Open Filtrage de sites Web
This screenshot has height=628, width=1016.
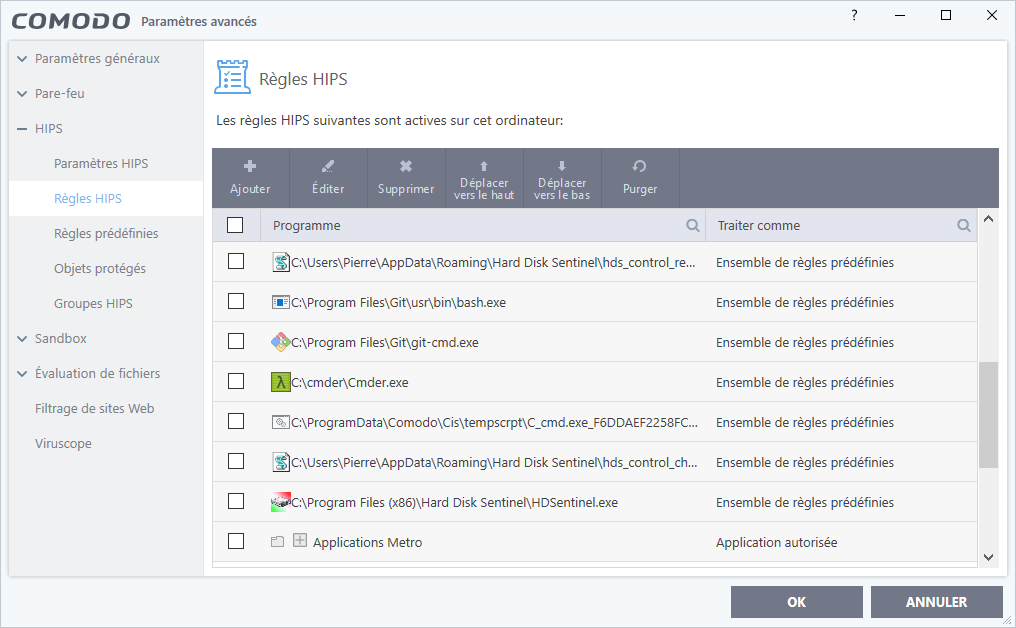(95, 408)
